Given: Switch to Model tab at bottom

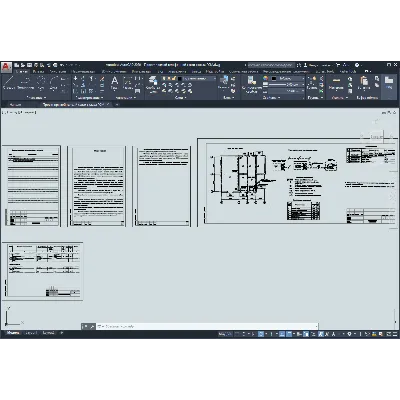Looking at the screenshot, I should point(13,333).
